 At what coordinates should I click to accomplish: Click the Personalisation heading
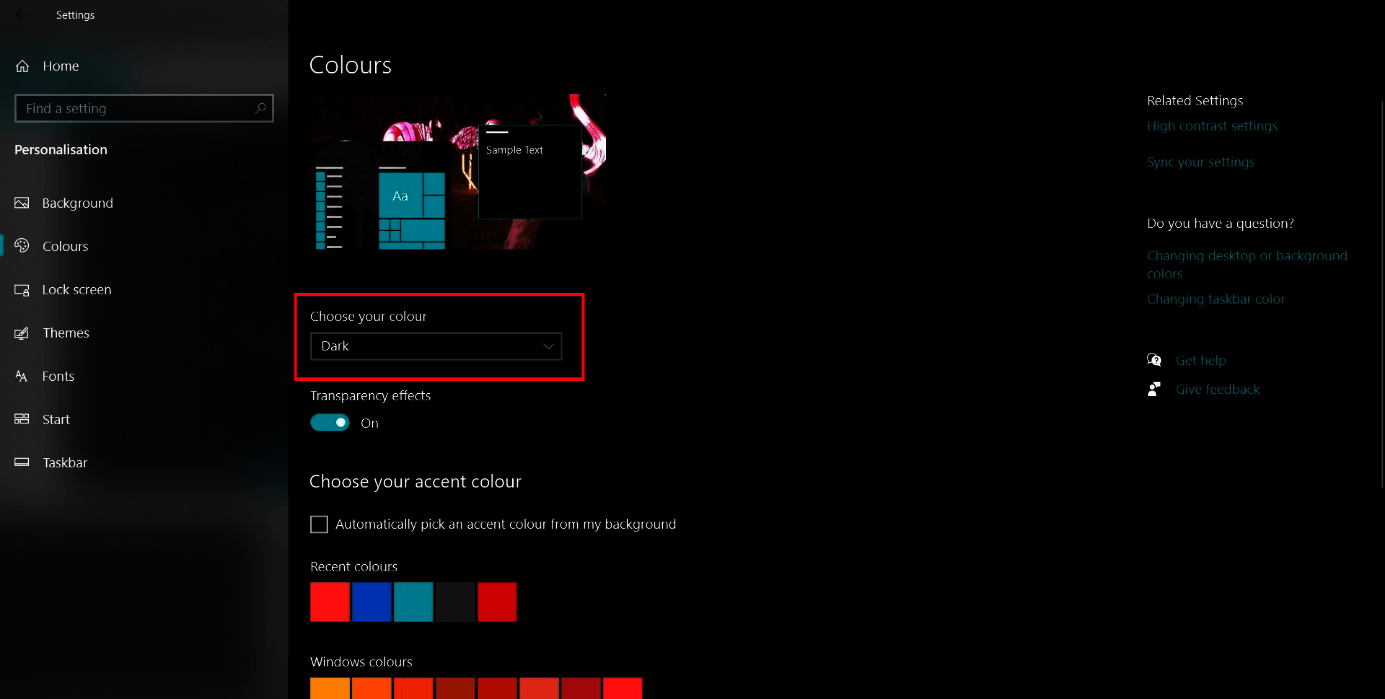(60, 149)
